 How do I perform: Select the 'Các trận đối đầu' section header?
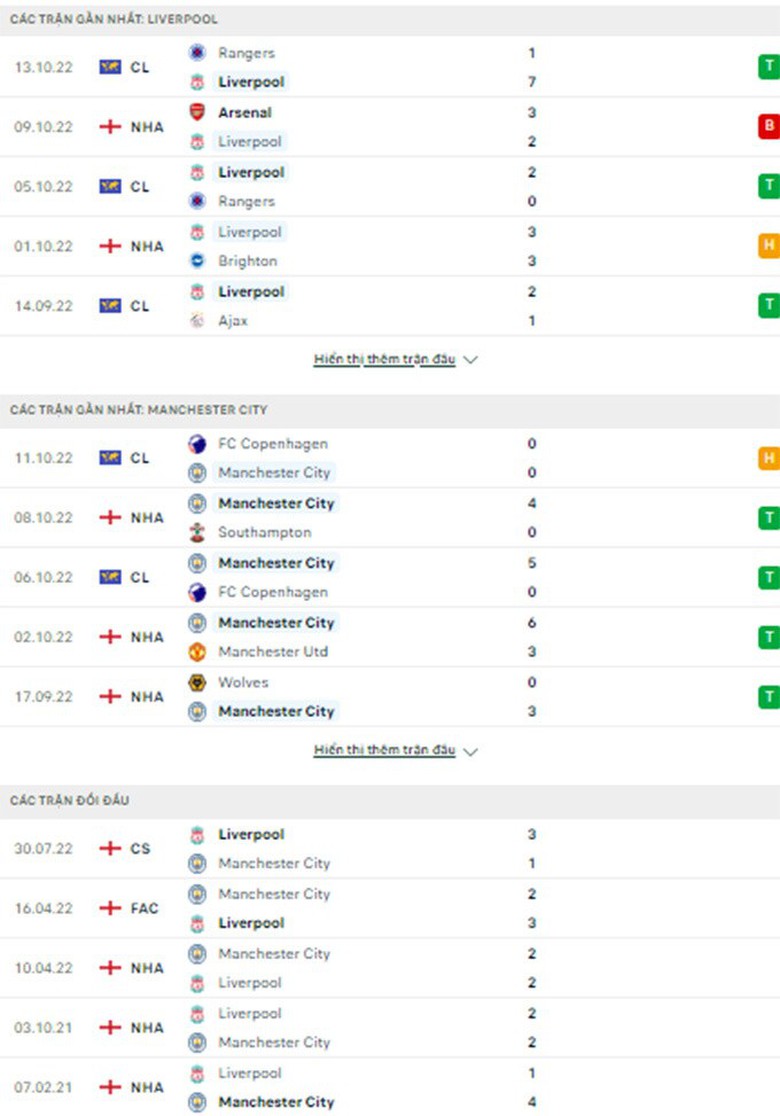(70, 801)
